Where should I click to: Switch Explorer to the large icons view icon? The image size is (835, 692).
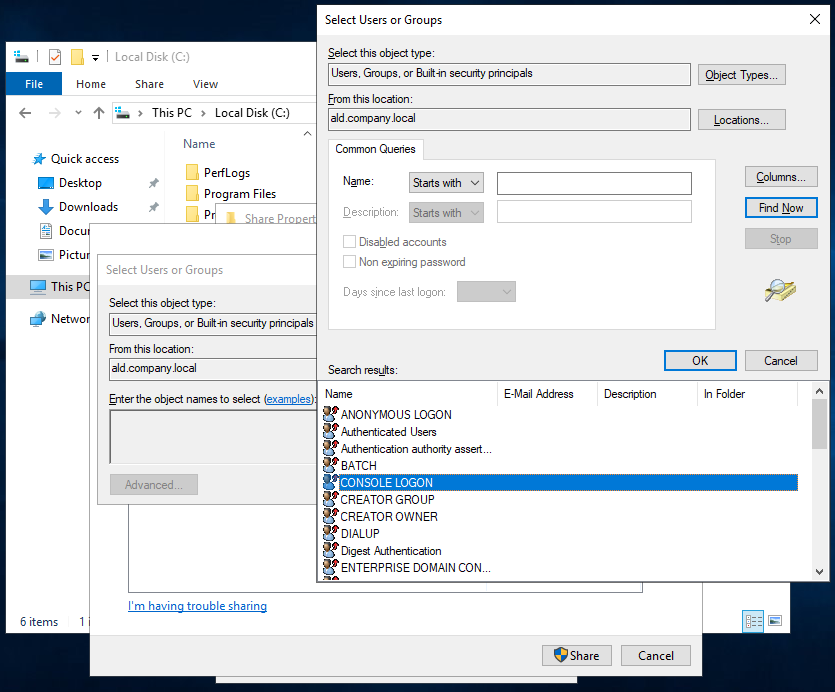pos(775,621)
